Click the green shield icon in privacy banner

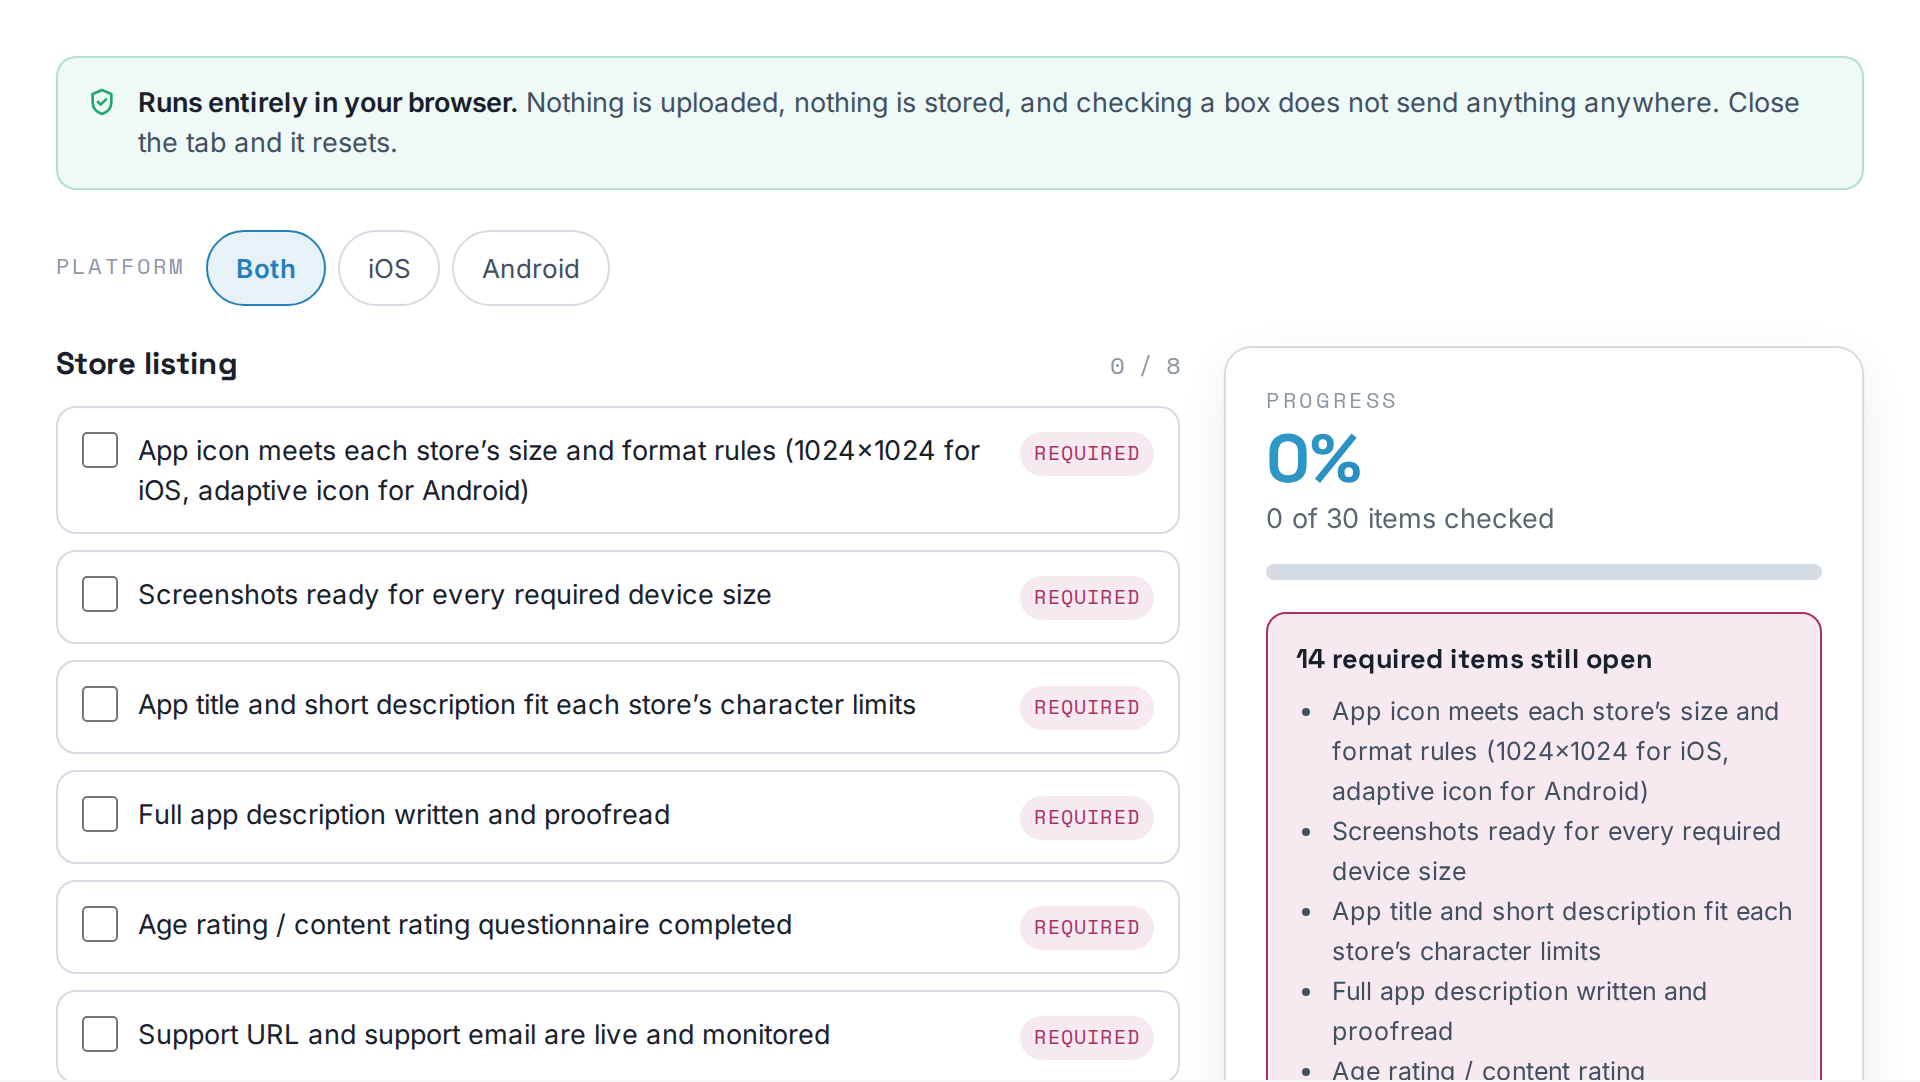(102, 102)
